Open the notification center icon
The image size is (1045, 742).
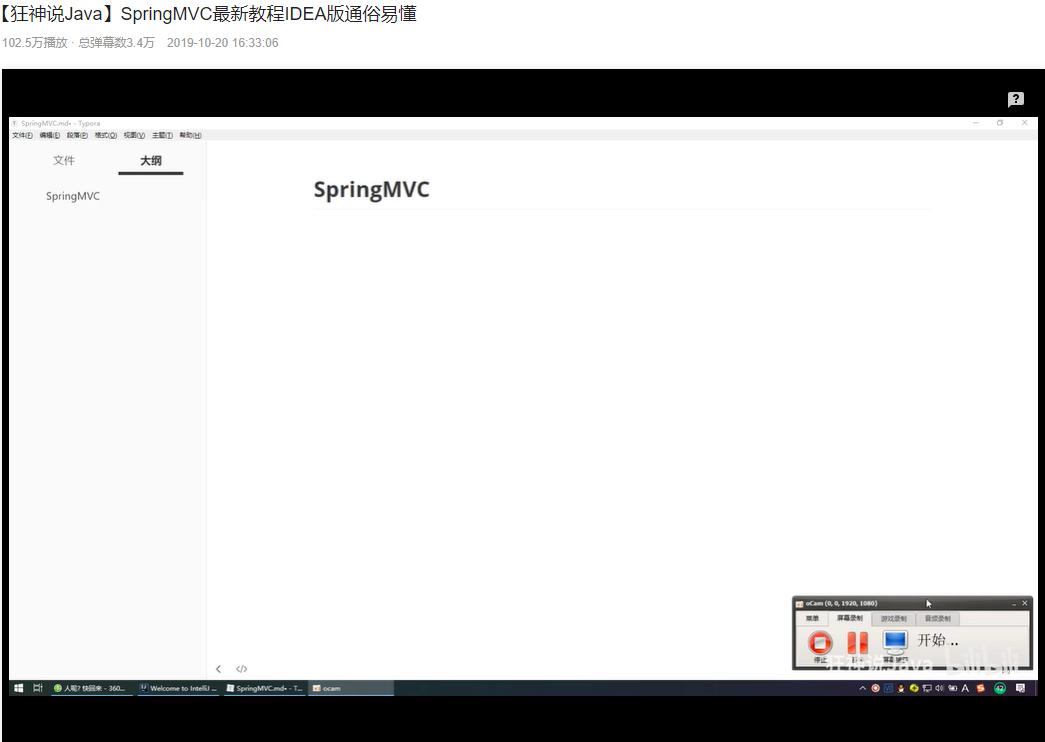1020,688
